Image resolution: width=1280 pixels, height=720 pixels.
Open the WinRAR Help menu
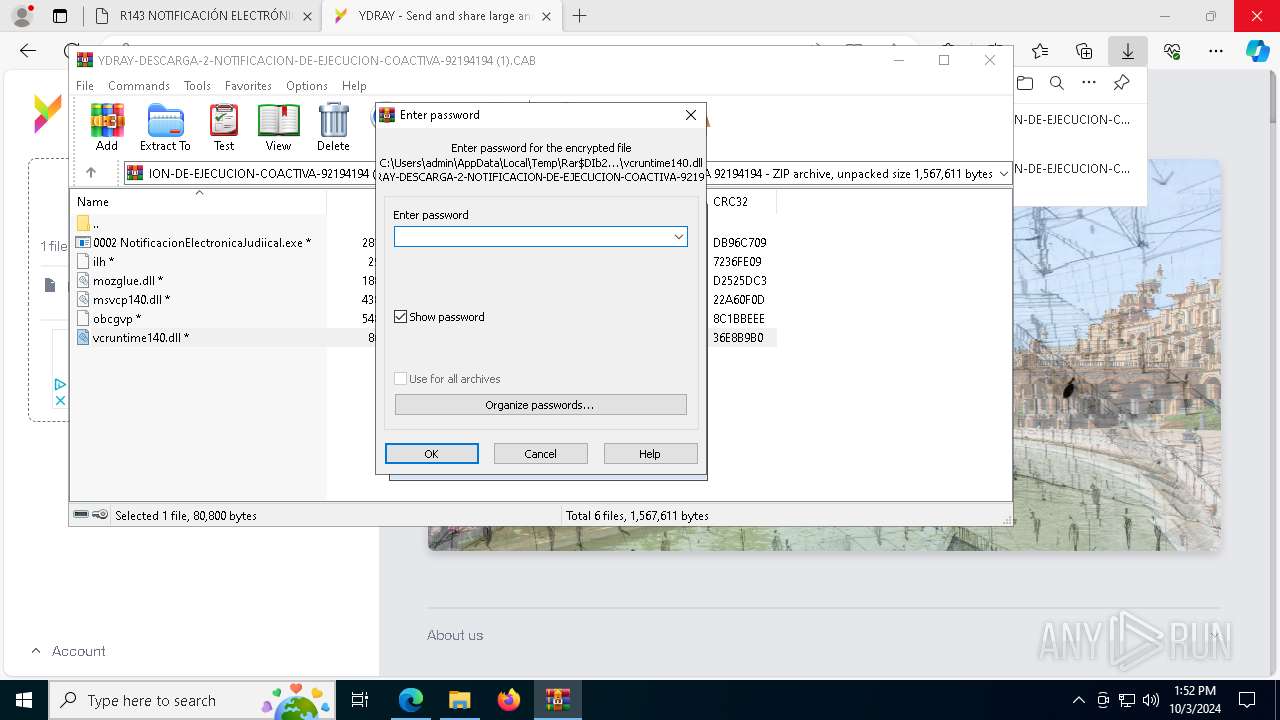[x=354, y=86]
